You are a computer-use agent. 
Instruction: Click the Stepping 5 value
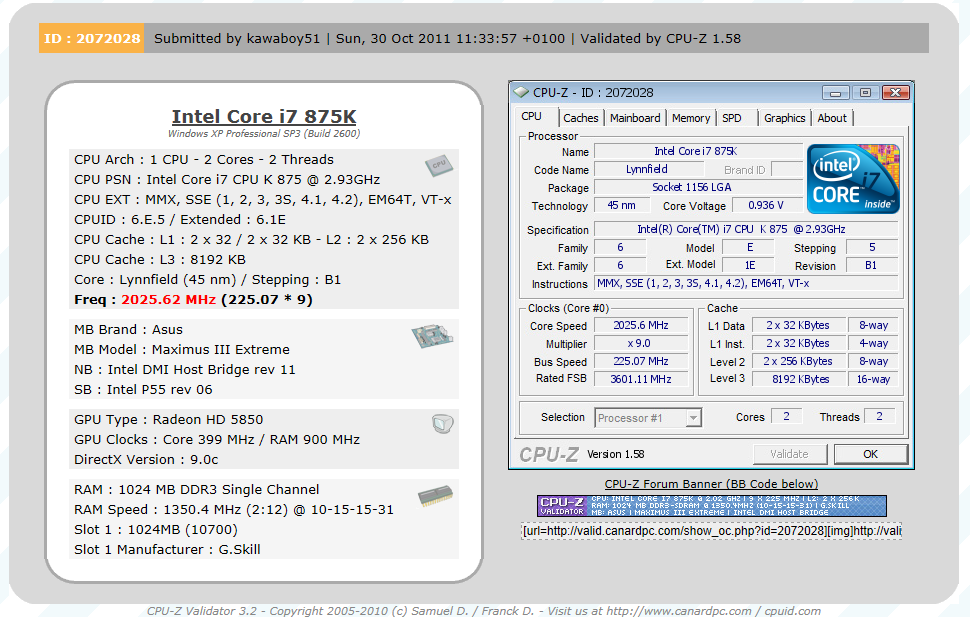click(872, 248)
